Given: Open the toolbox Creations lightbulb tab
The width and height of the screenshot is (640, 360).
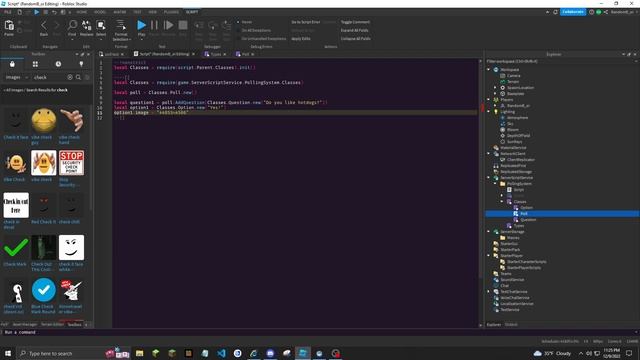Looking at the screenshot, I should pos(81,64).
